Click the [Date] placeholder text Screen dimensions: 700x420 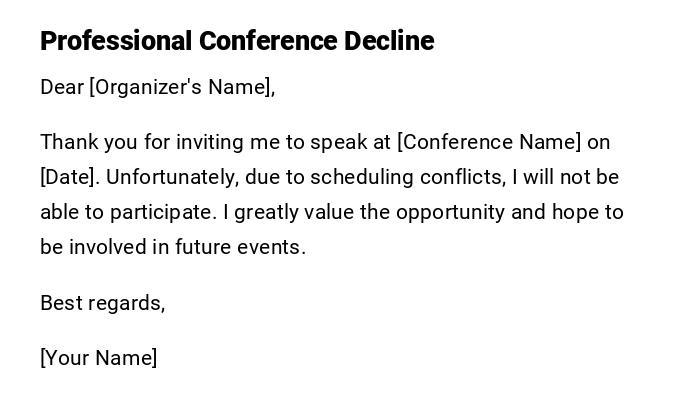click(69, 177)
